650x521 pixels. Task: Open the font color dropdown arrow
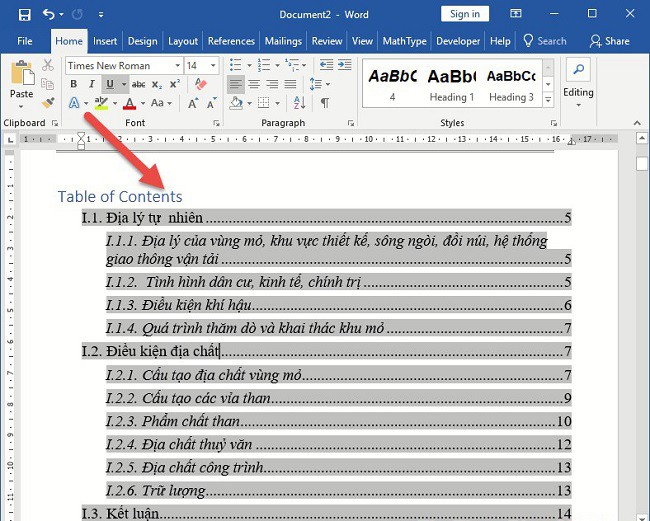(143, 103)
